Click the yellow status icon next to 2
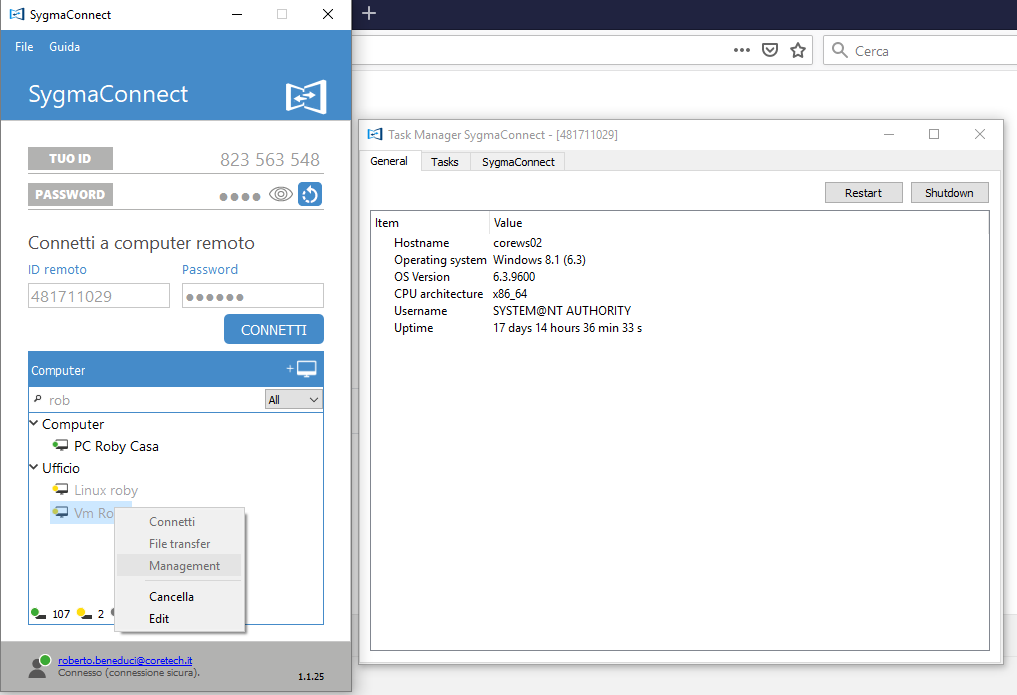The height and width of the screenshot is (695, 1017). click(x=84, y=613)
